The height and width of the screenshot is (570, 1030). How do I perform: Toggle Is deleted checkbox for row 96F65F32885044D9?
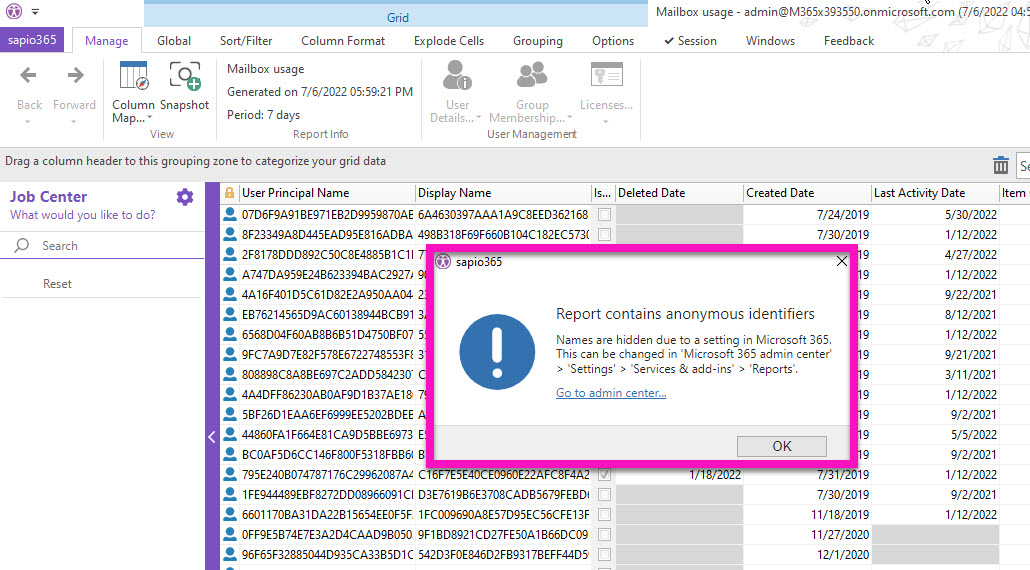click(604, 554)
